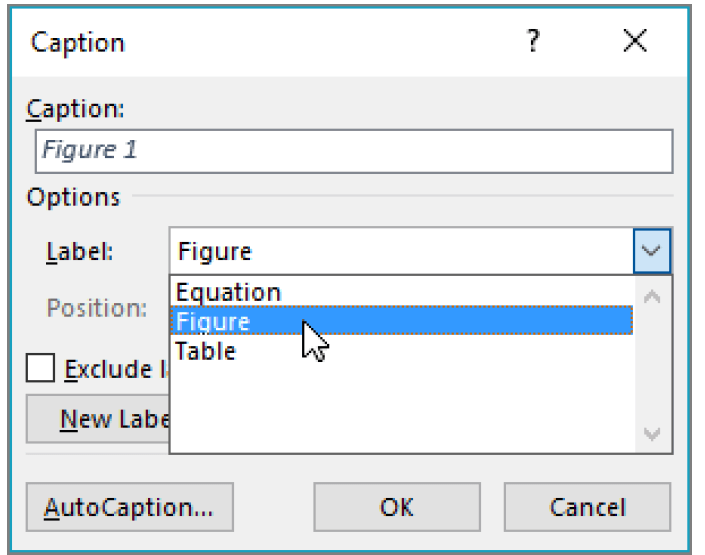Viewport: 705px width, 555px height.
Task: Confirm the caption with OK
Action: (397, 507)
